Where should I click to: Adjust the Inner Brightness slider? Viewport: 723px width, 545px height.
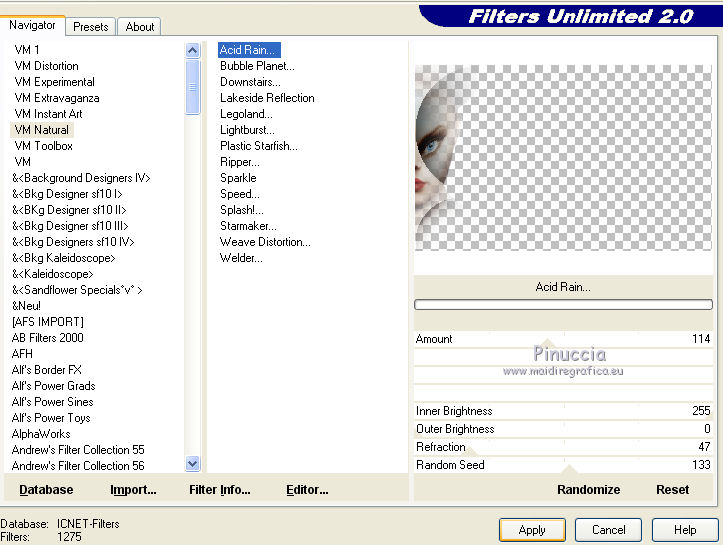click(563, 411)
